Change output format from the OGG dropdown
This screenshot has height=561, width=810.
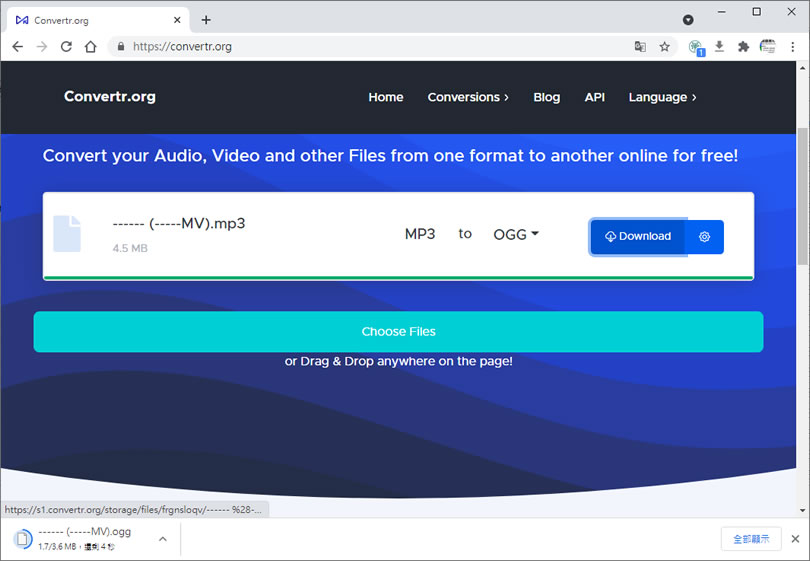point(516,235)
